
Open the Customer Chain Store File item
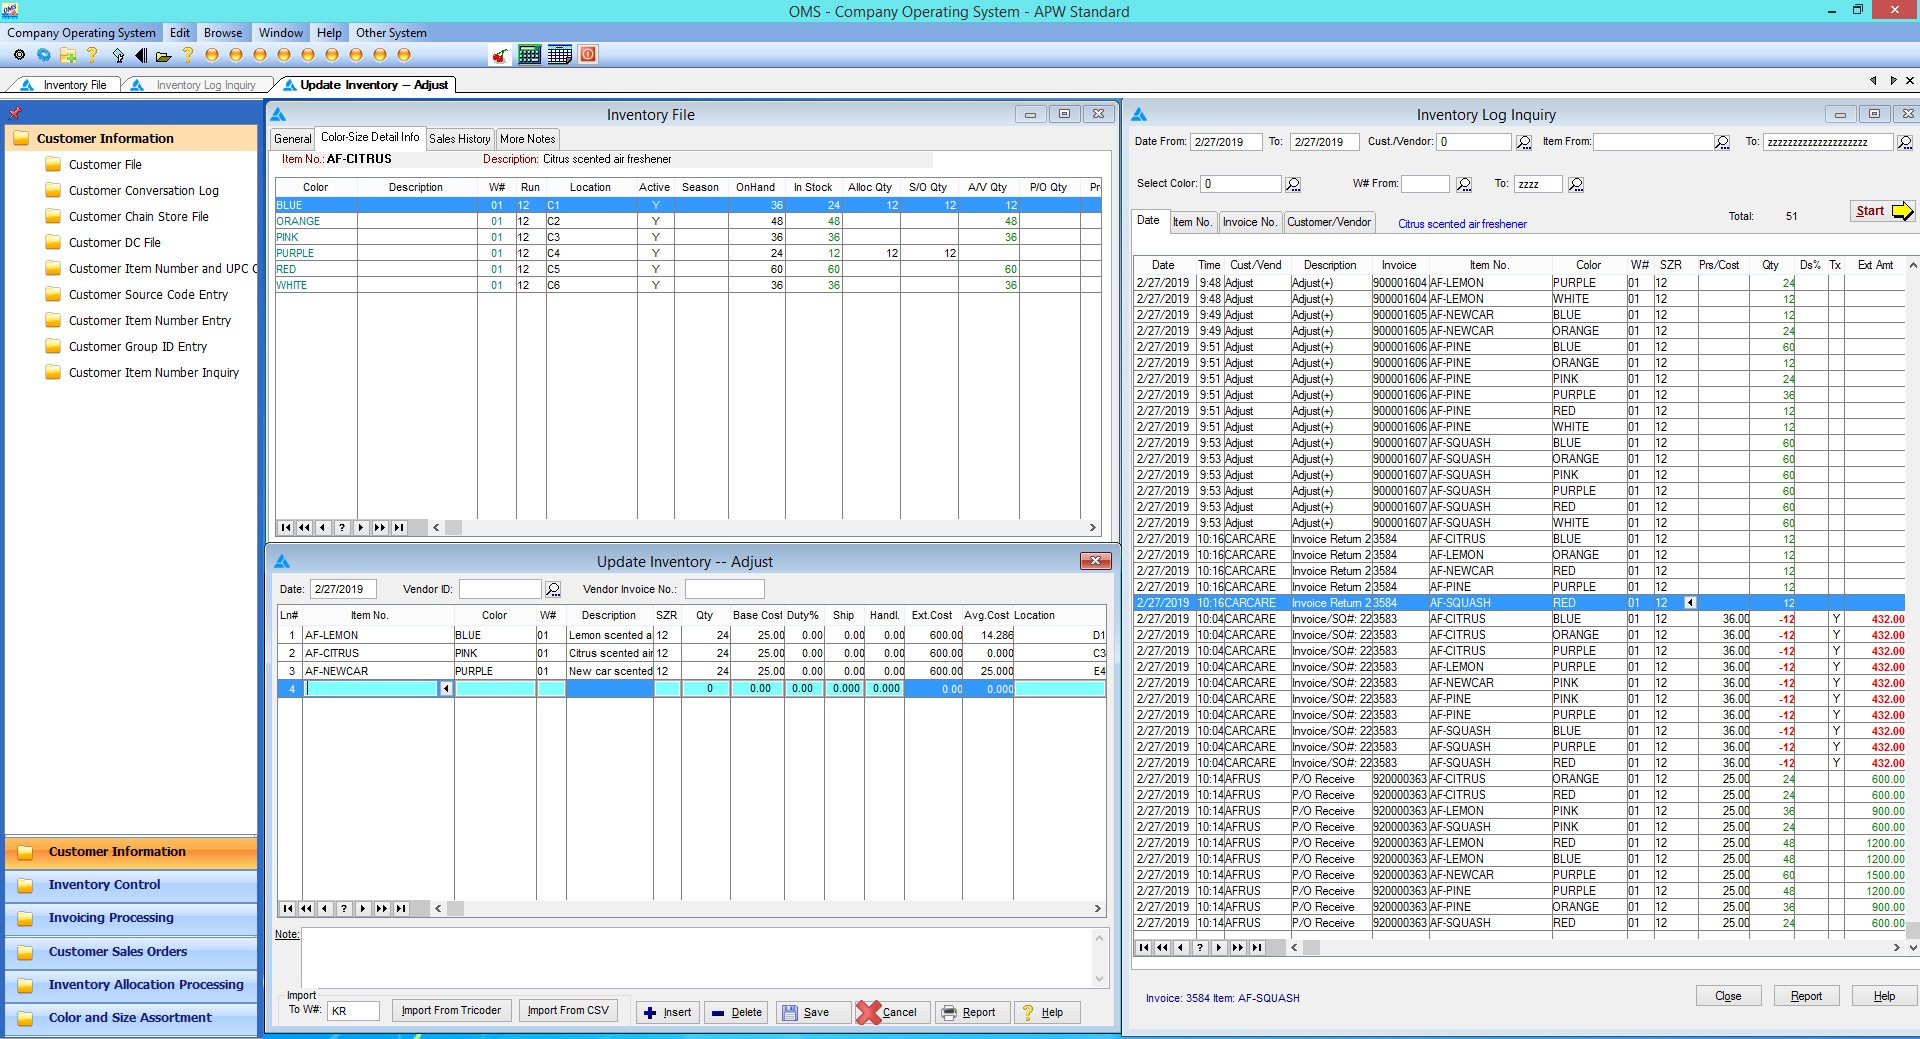[x=139, y=217]
